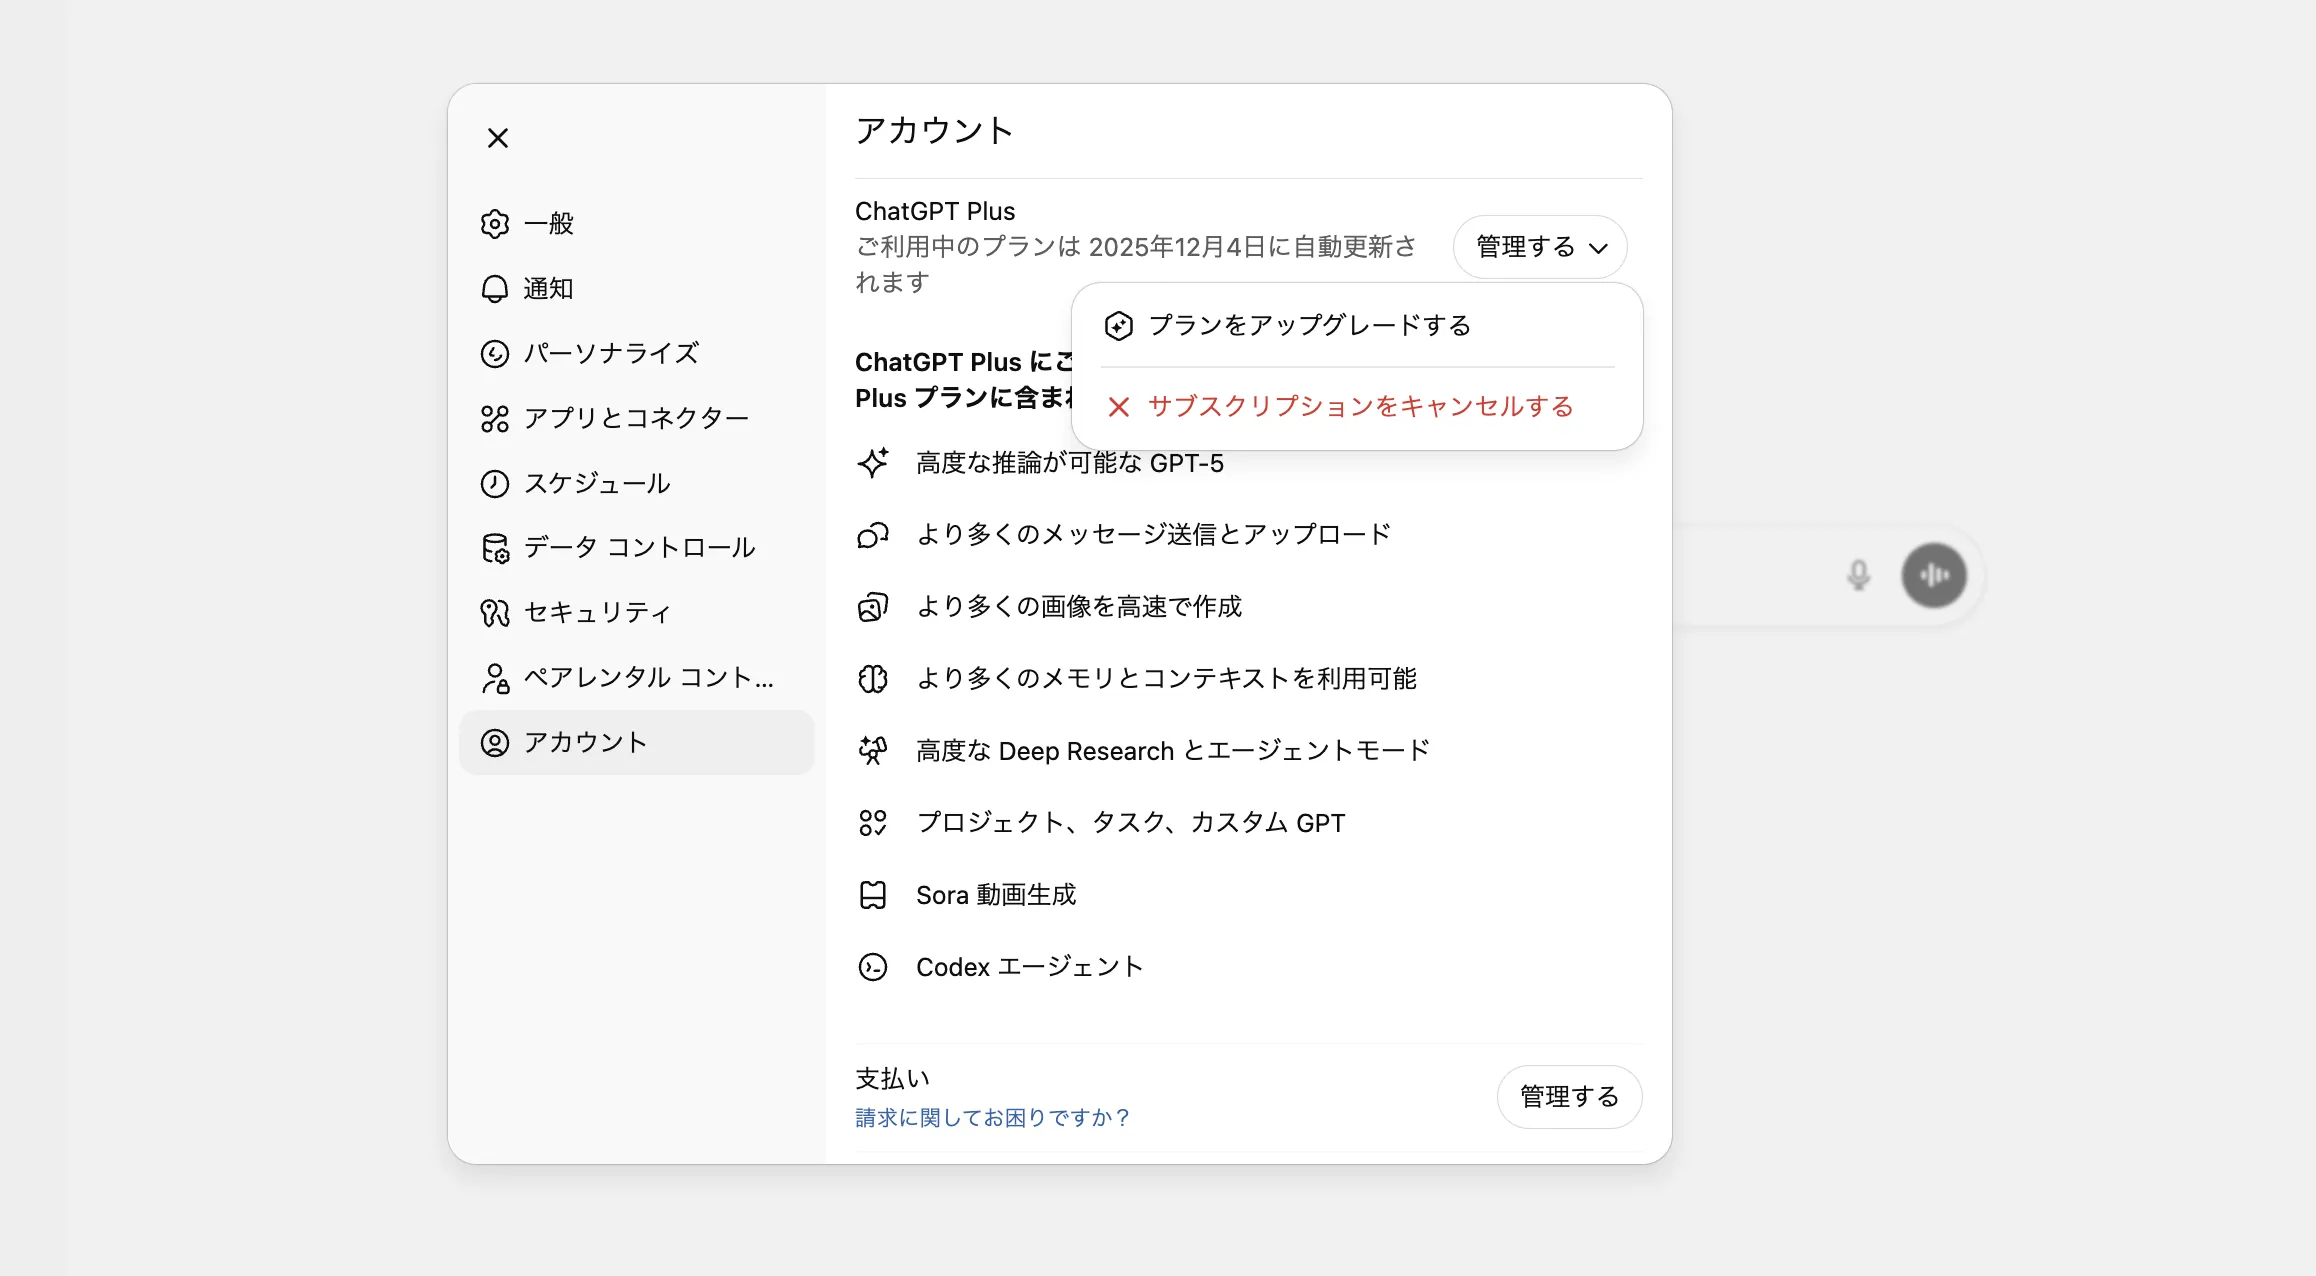Click the Sora 動画生成 feature icon

point(874,894)
